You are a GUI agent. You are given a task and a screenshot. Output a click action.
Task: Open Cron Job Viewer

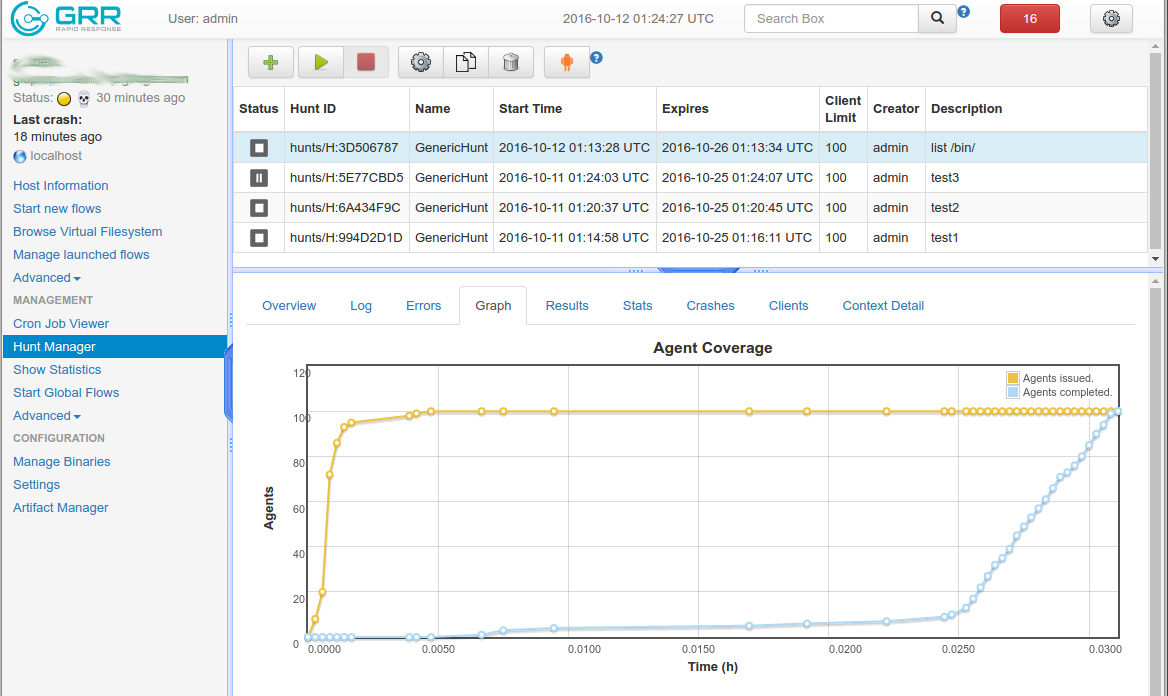[60, 323]
